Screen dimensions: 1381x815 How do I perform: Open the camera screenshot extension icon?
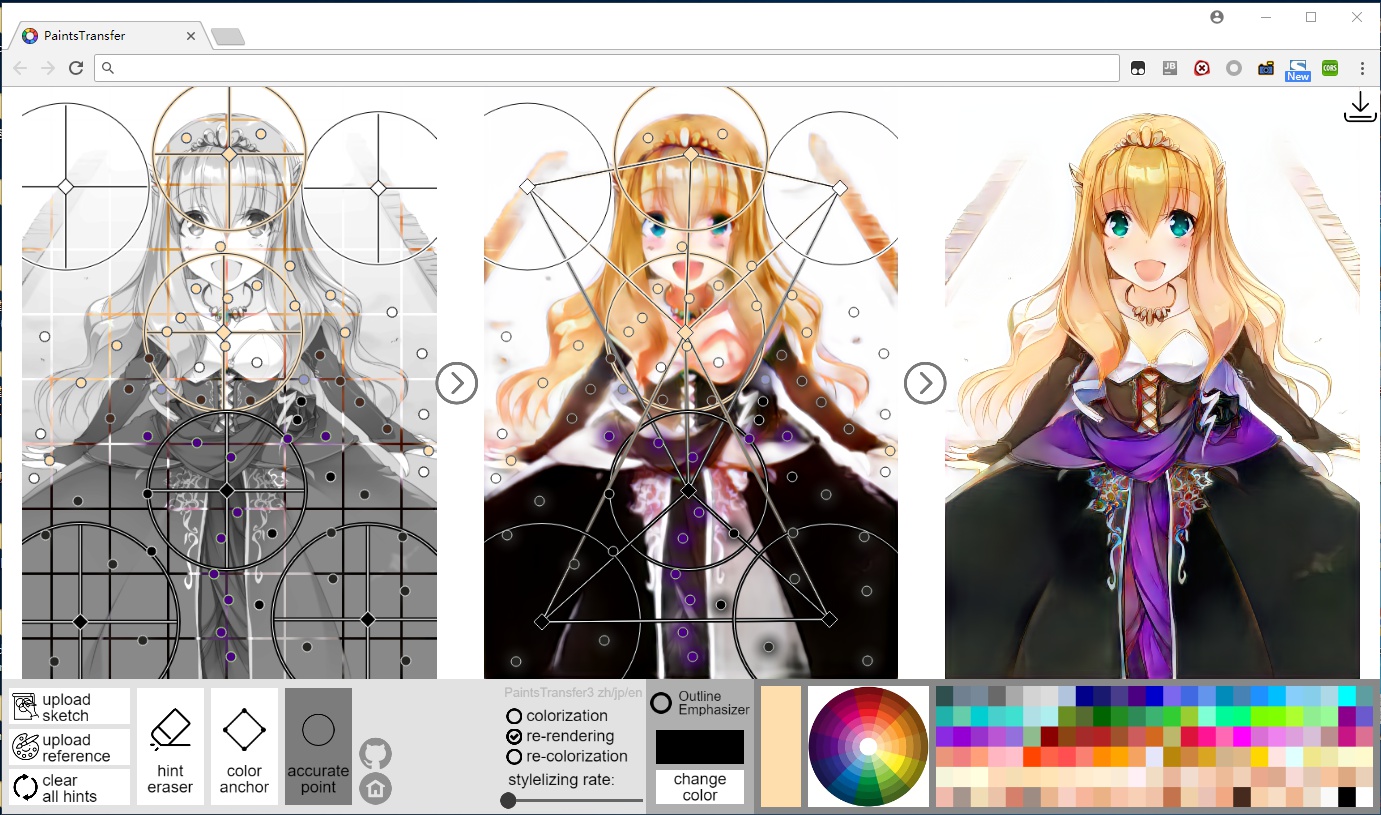(1266, 68)
